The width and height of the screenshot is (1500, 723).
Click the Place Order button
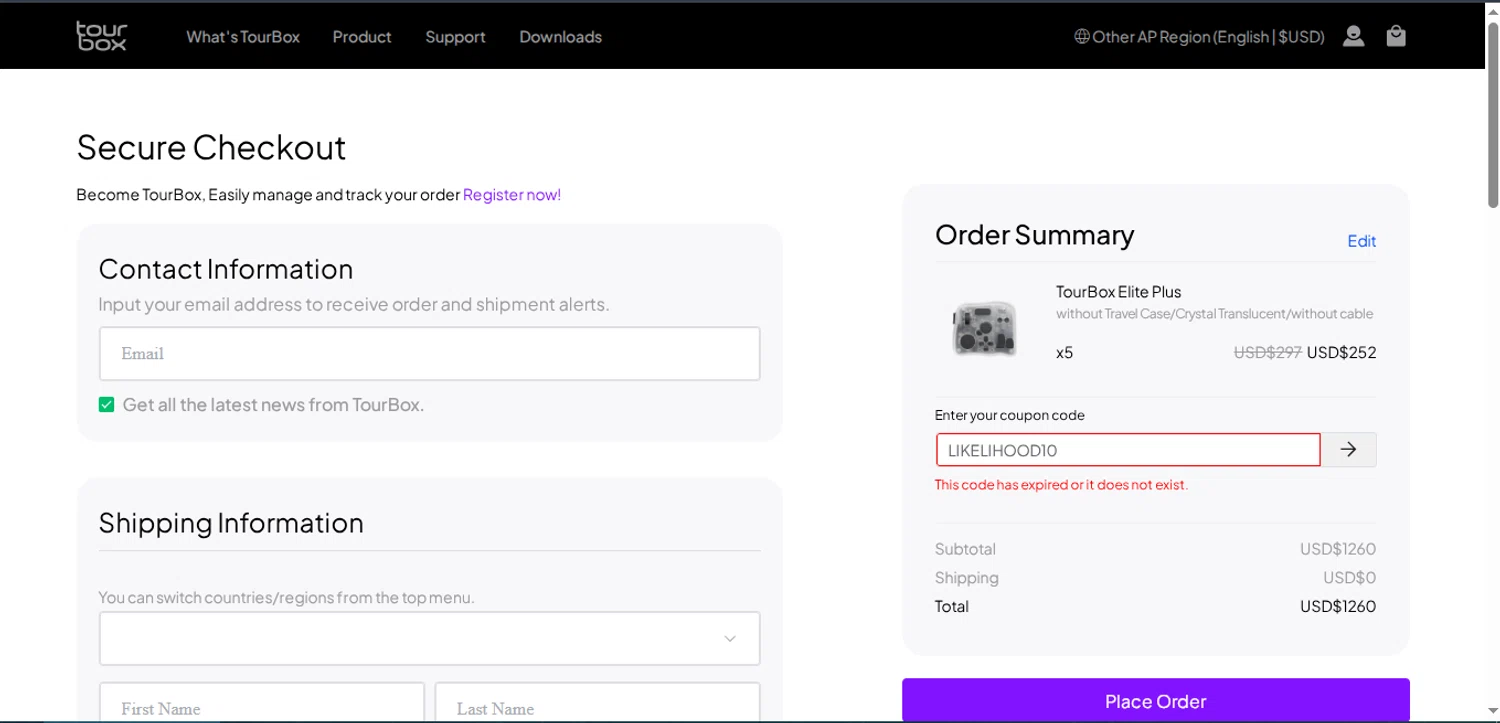coord(1155,700)
